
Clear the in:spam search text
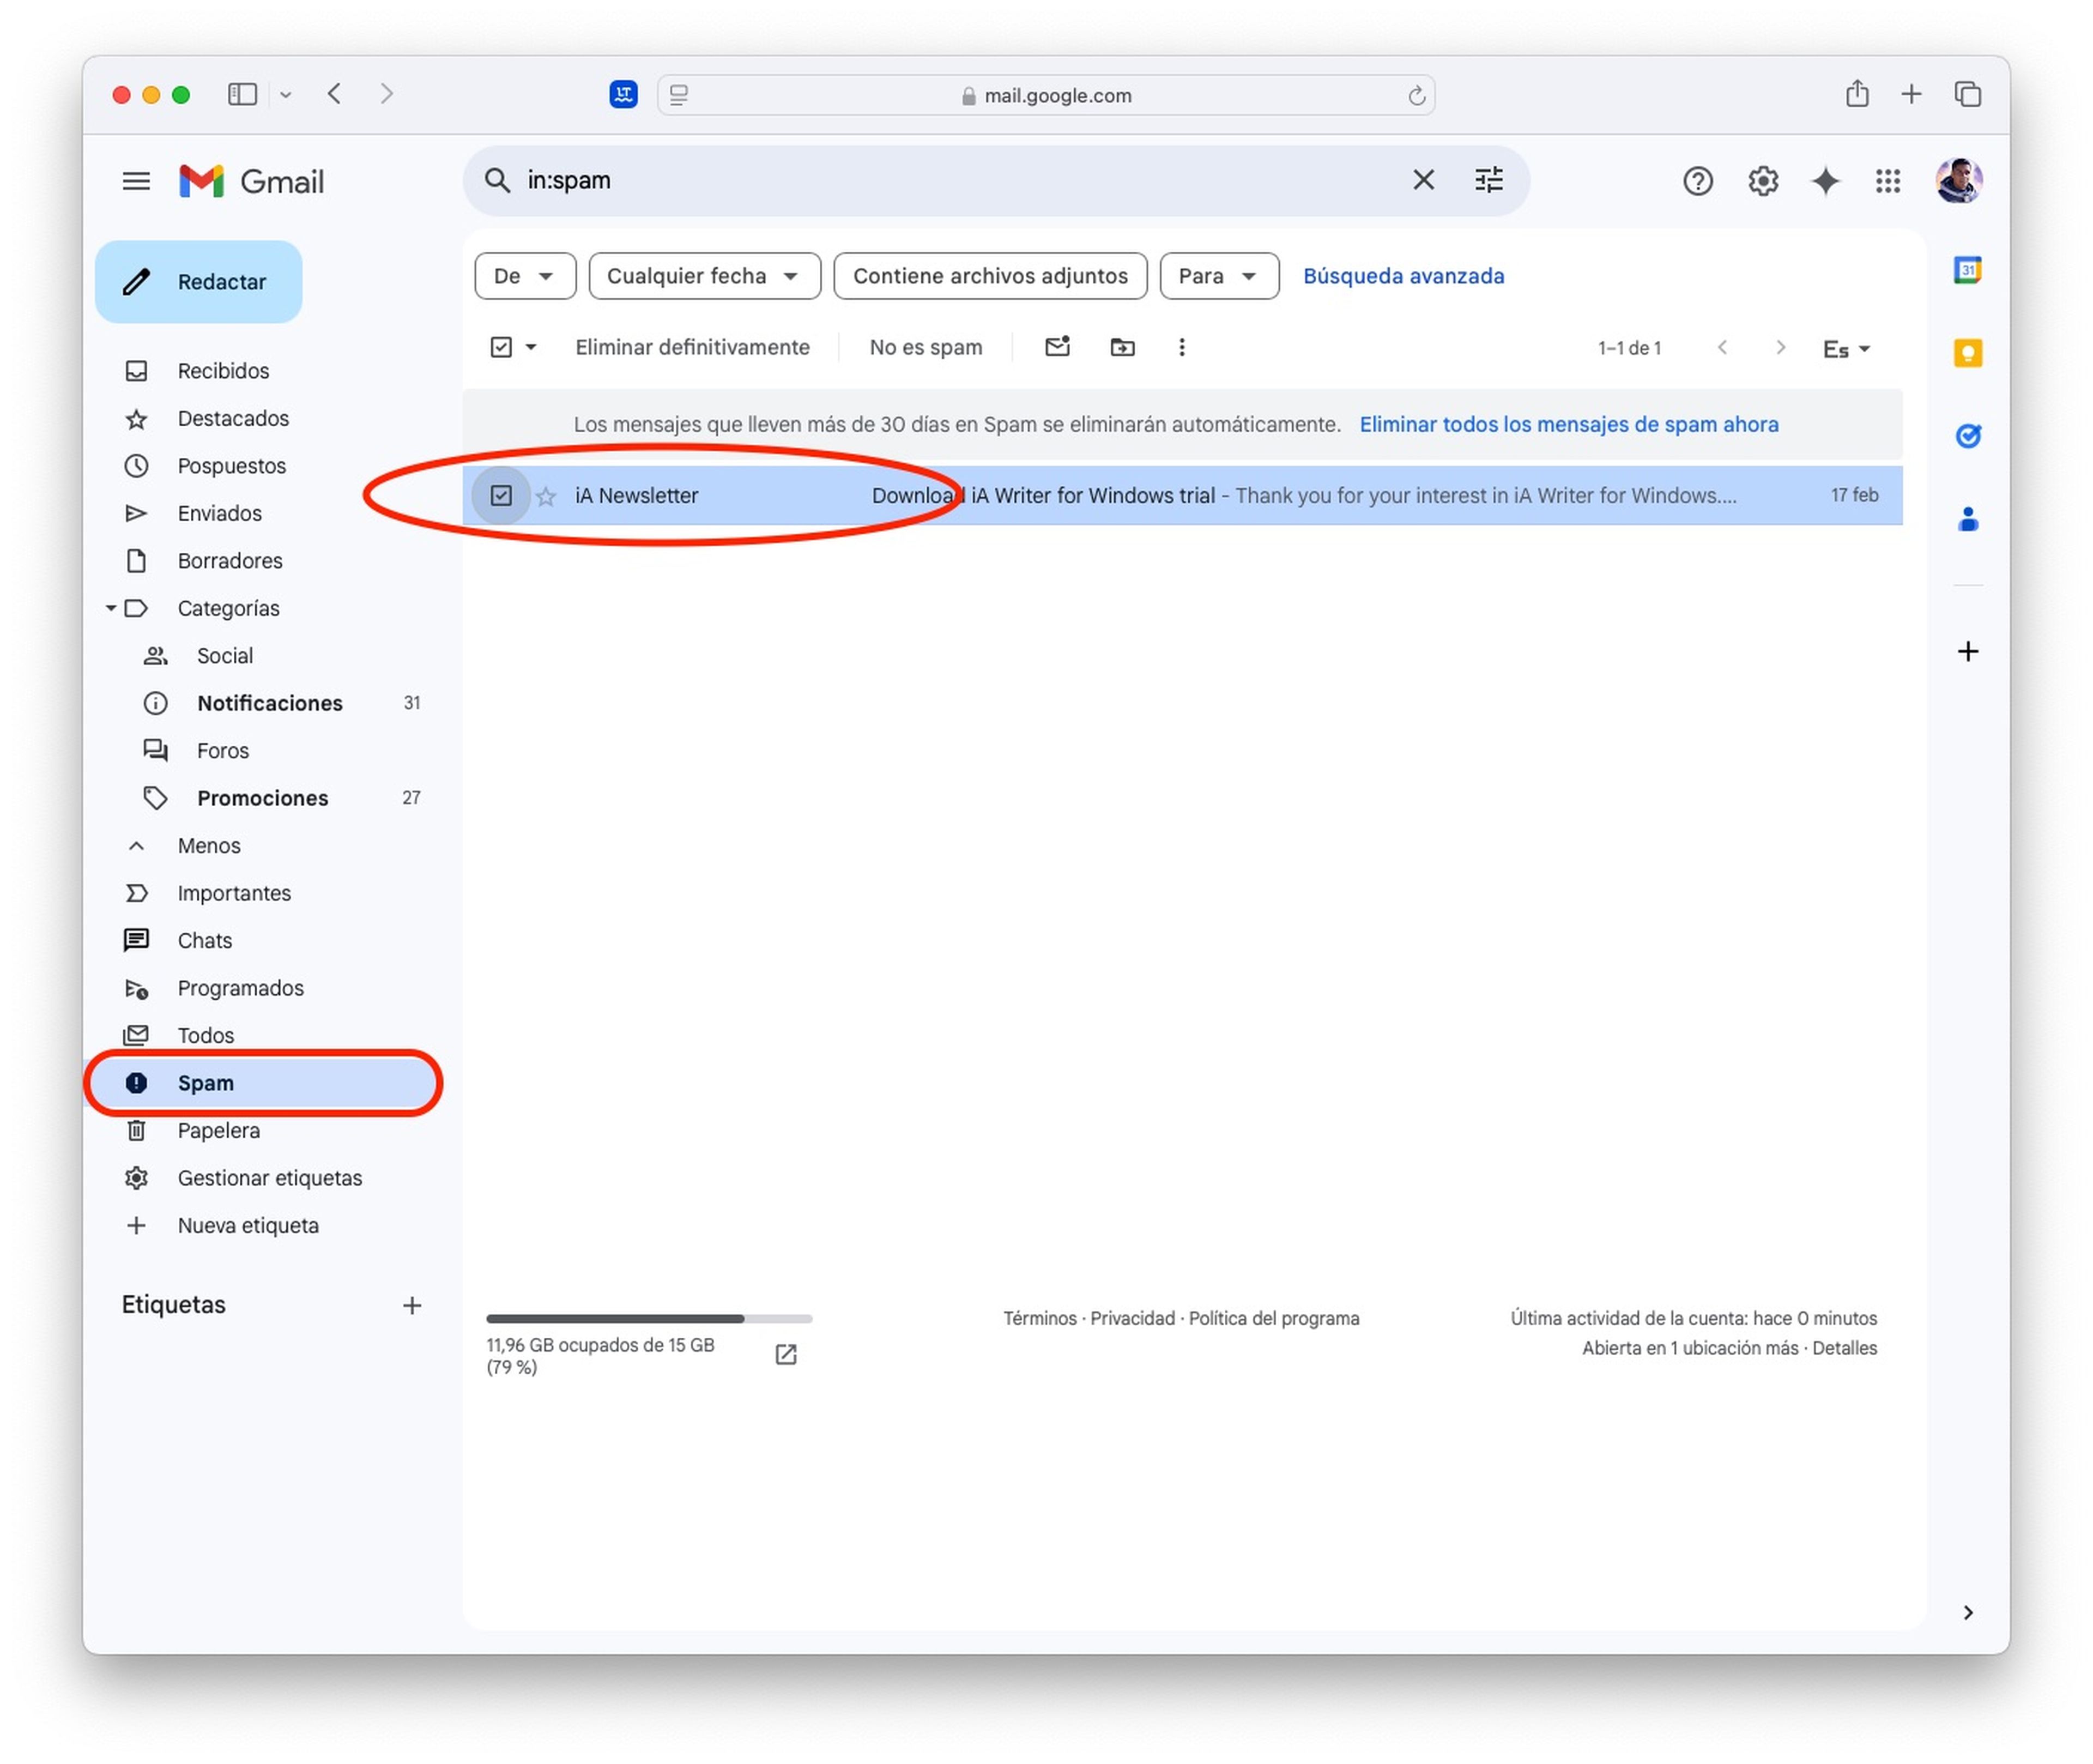[x=1423, y=180]
